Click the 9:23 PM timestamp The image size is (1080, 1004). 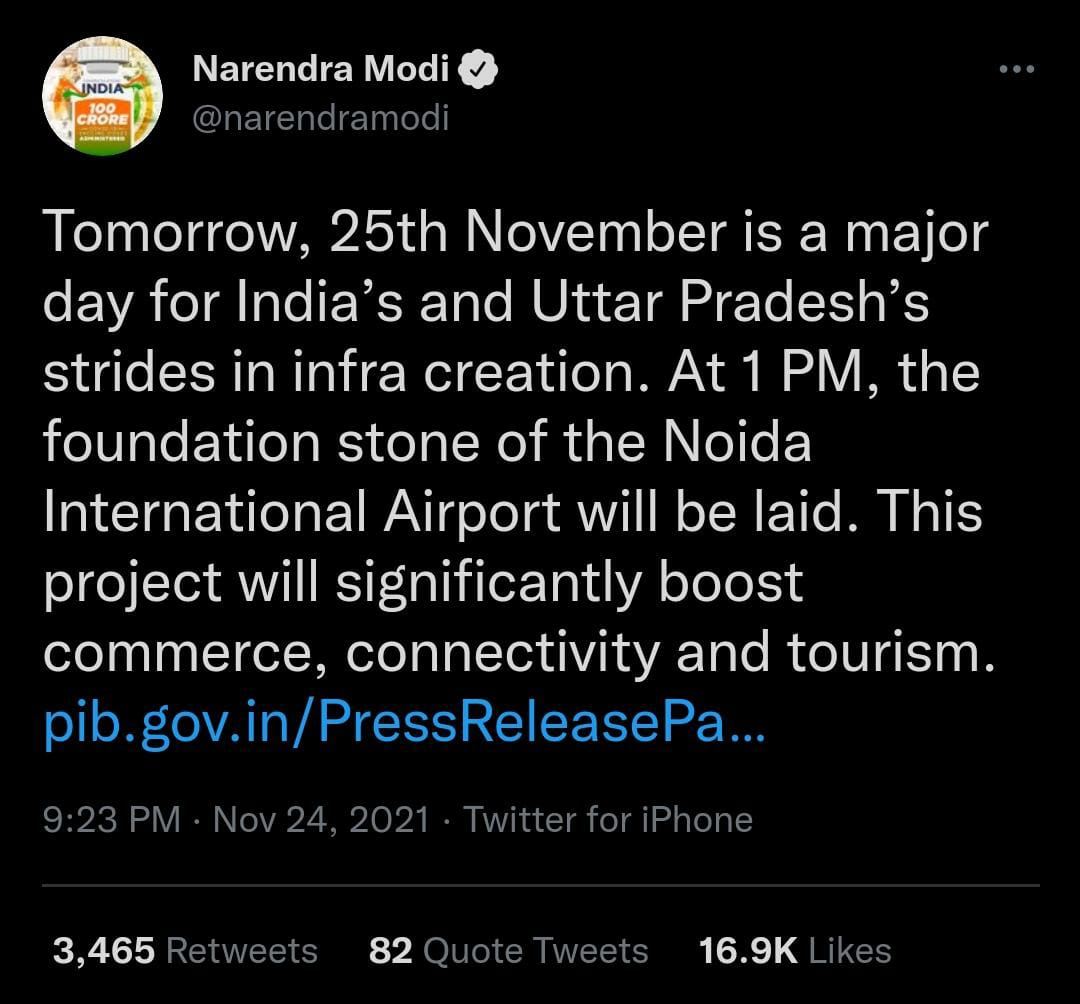(x=112, y=820)
